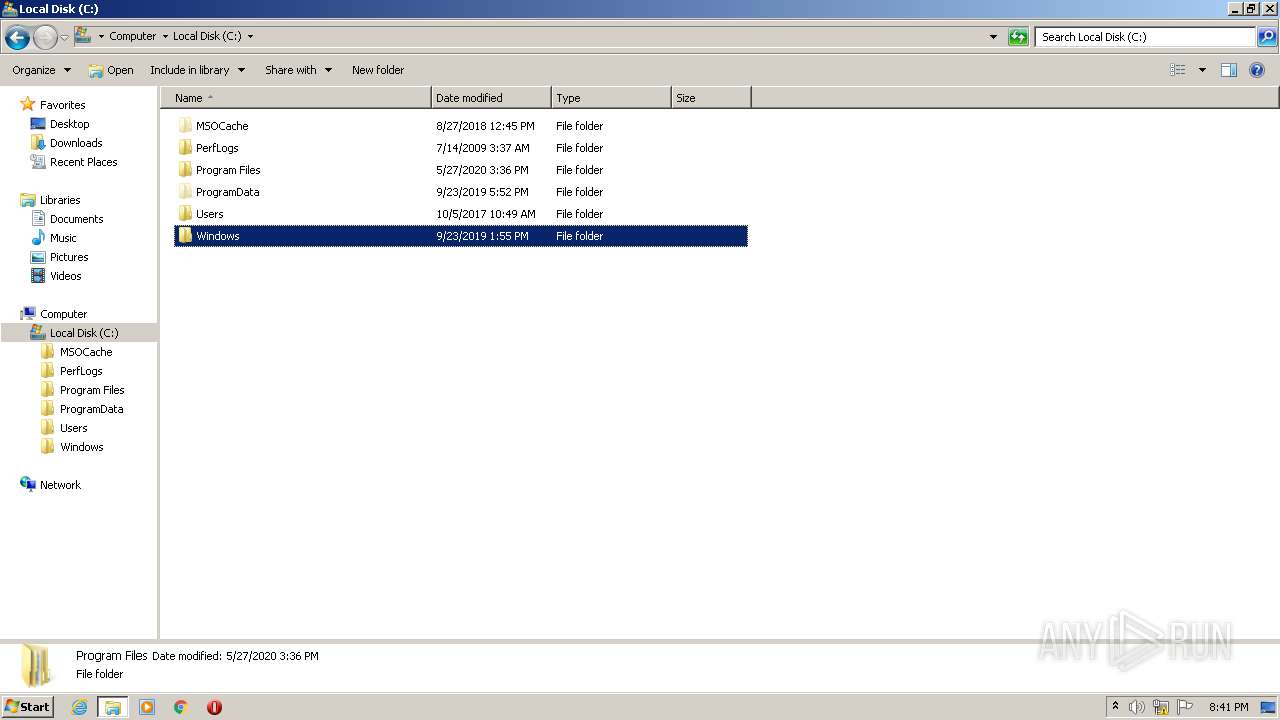This screenshot has width=1280, height=720.
Task: Open the Help icon
Action: 1257,70
